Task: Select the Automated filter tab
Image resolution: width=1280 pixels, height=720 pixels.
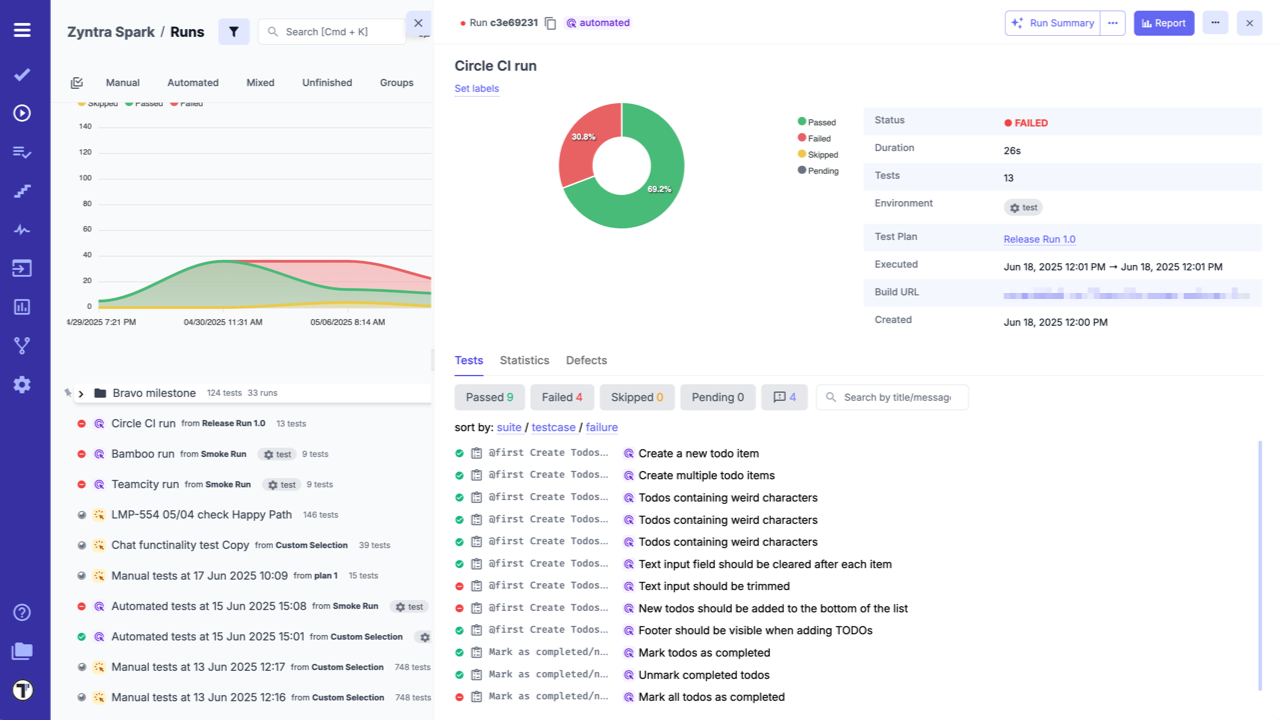Action: tap(192, 82)
